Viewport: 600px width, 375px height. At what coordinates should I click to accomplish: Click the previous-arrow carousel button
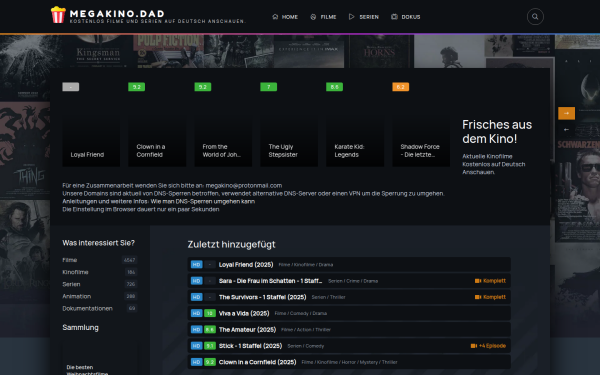(x=566, y=129)
